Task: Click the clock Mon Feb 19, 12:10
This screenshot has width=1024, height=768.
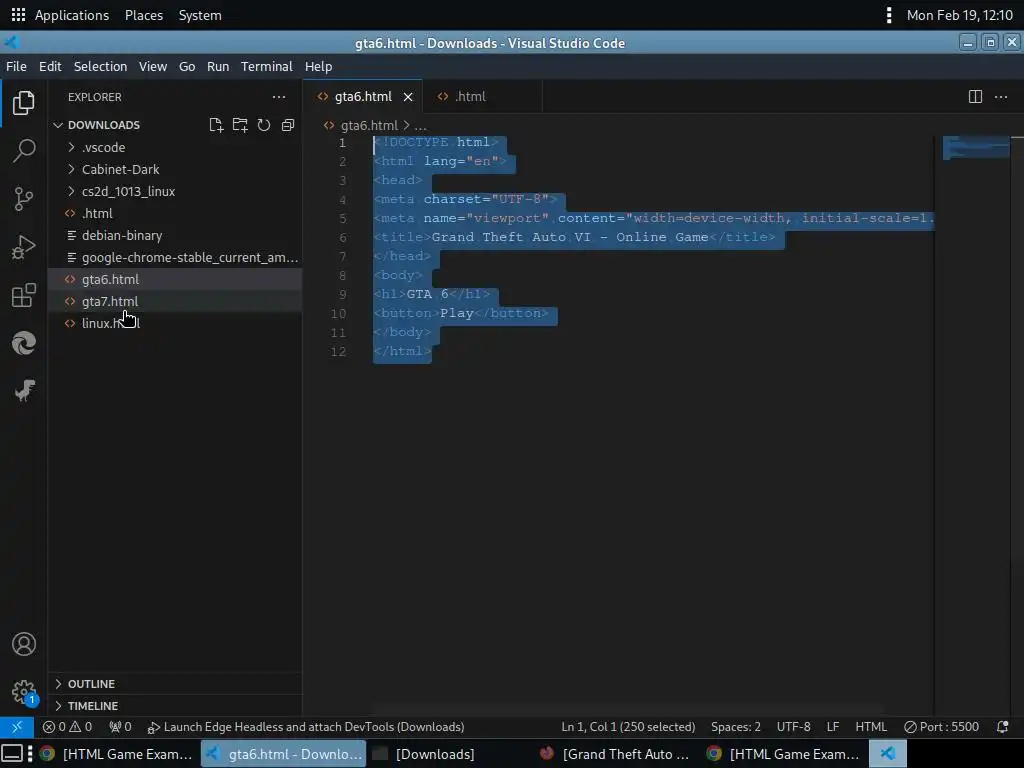Action: click(959, 15)
